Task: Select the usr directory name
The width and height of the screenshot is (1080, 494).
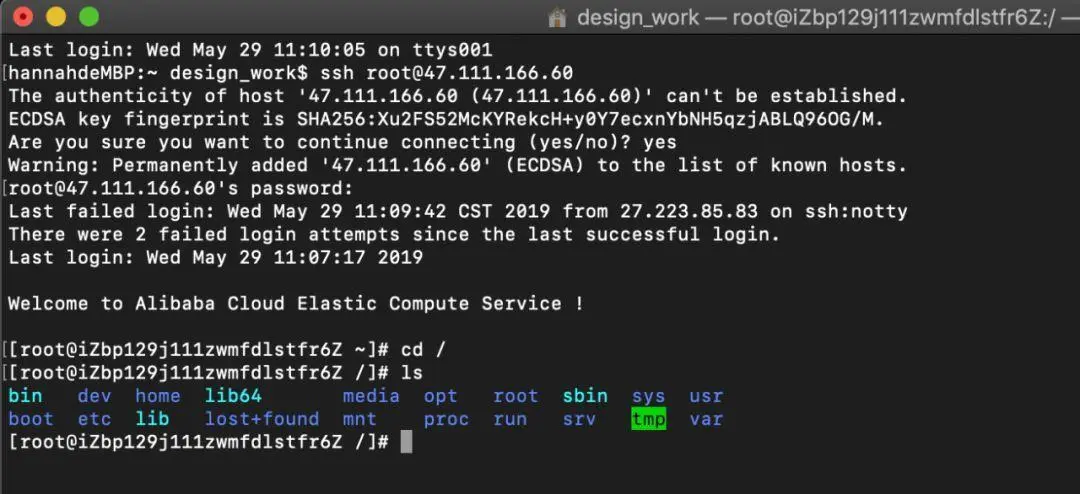Action: [x=706, y=396]
